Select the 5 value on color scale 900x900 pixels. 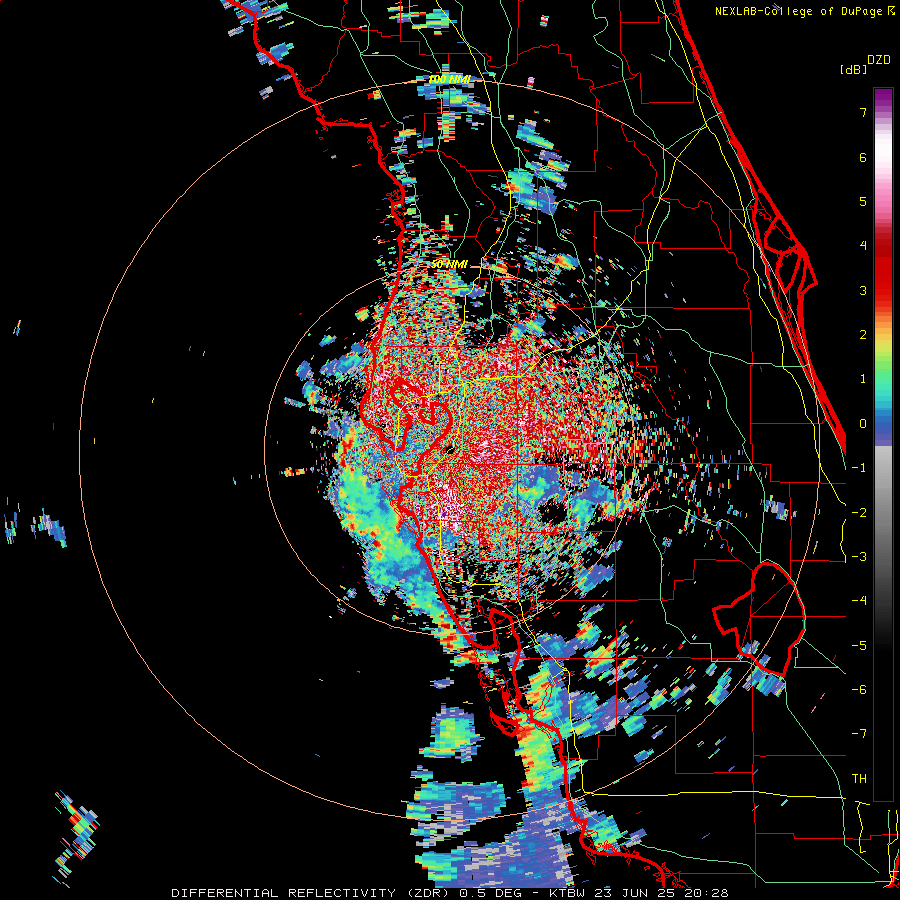point(863,201)
